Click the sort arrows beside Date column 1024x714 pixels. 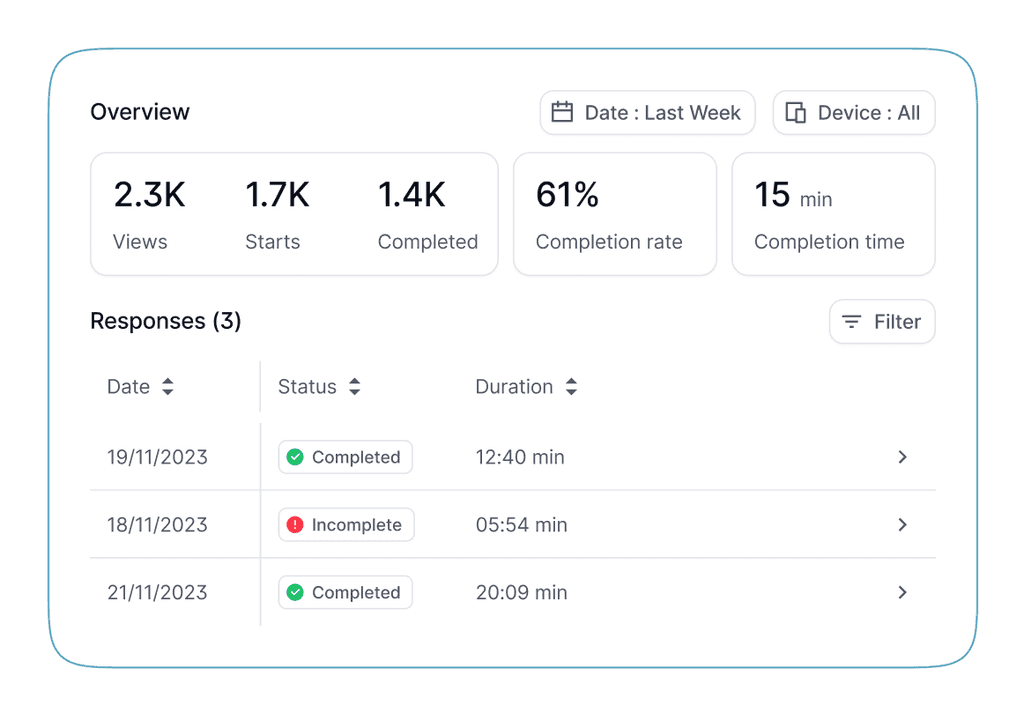pyautogui.click(x=167, y=387)
